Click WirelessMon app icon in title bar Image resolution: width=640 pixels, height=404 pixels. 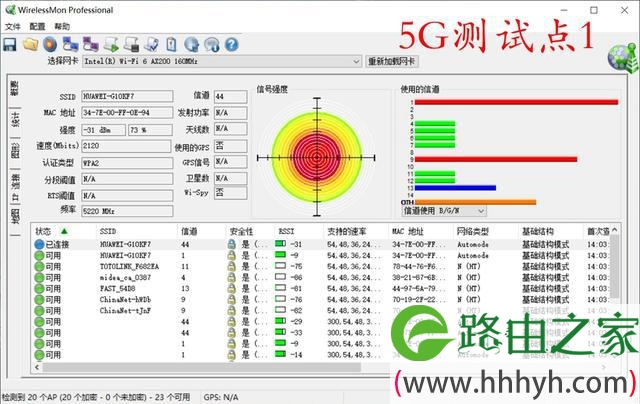coord(10,10)
